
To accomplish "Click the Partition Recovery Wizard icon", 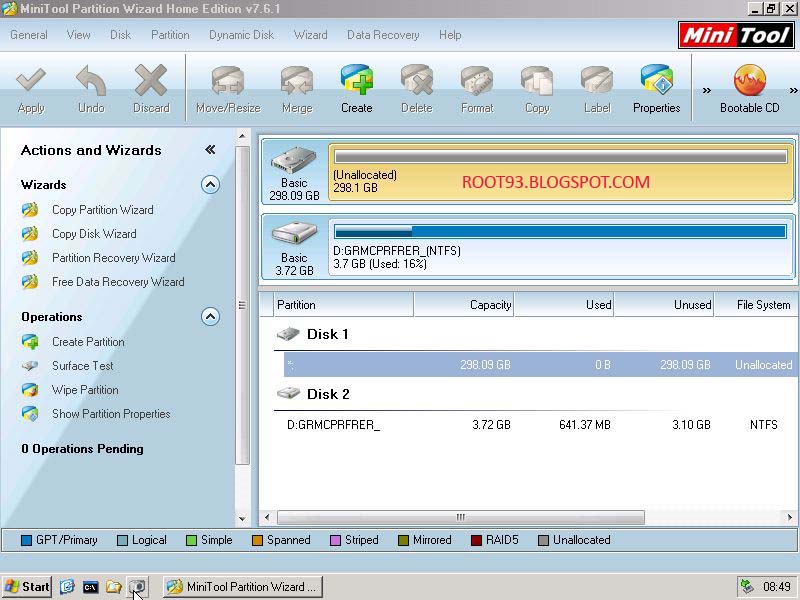I will click(x=30, y=258).
